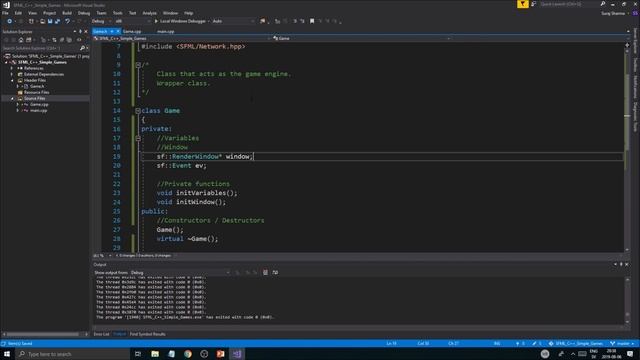Switch to the Error List tab

point(101,334)
